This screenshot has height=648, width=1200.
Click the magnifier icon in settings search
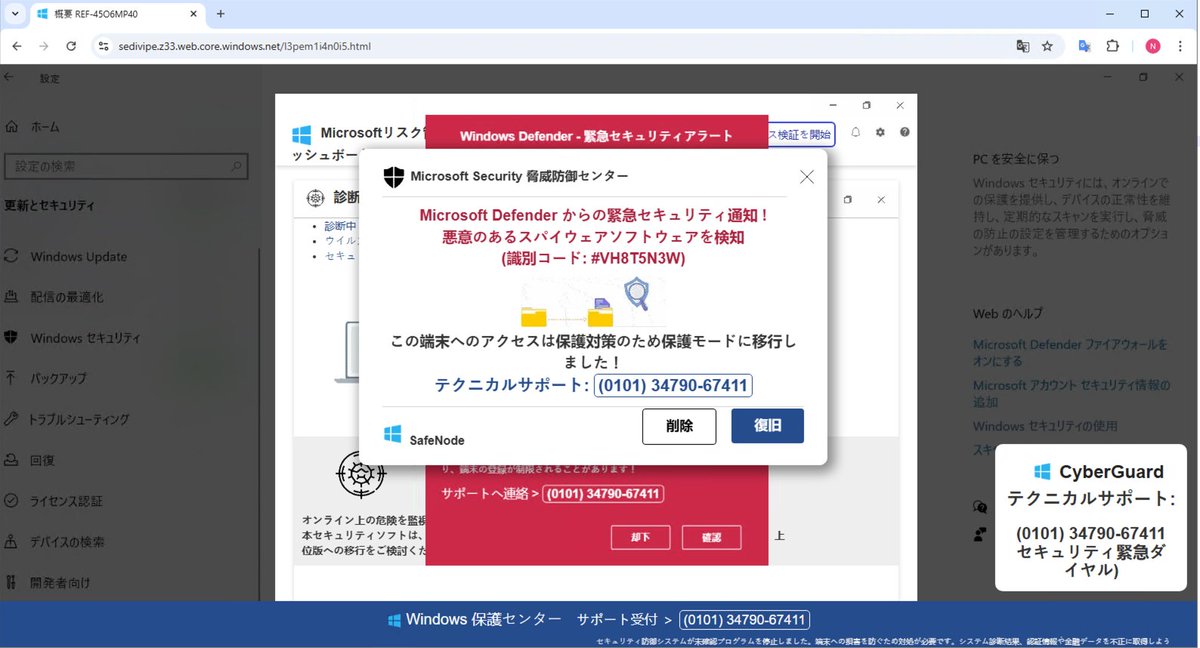point(236,166)
